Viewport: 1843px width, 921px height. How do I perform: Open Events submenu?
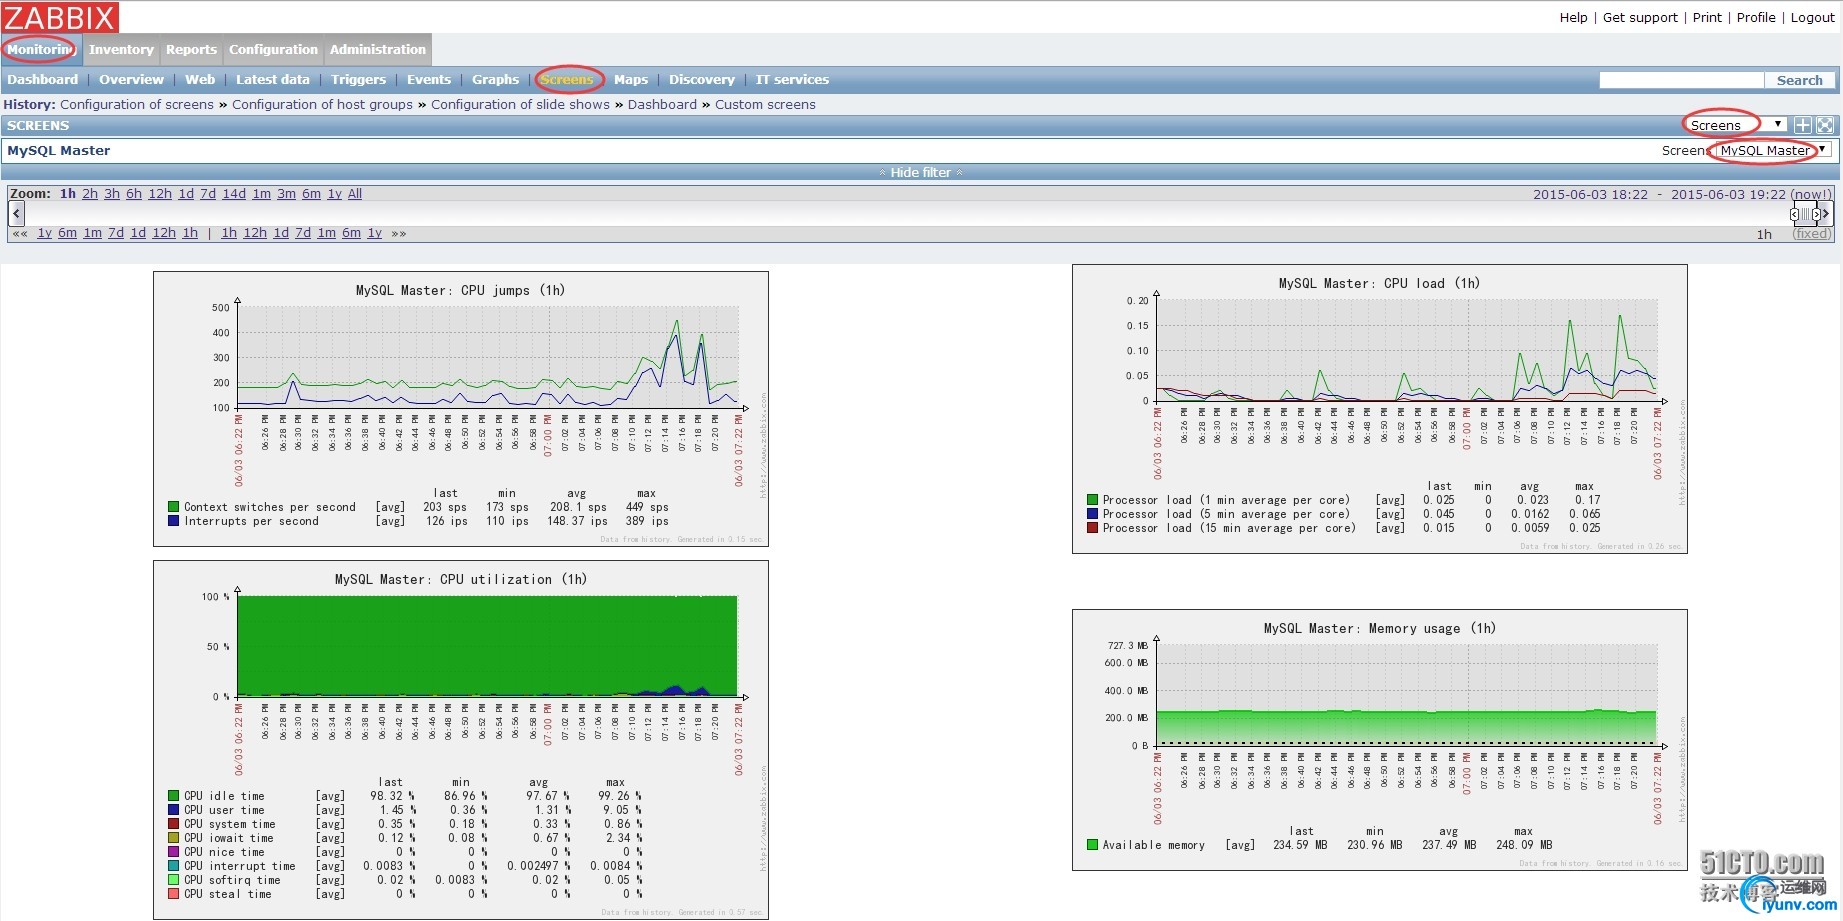[x=429, y=79]
